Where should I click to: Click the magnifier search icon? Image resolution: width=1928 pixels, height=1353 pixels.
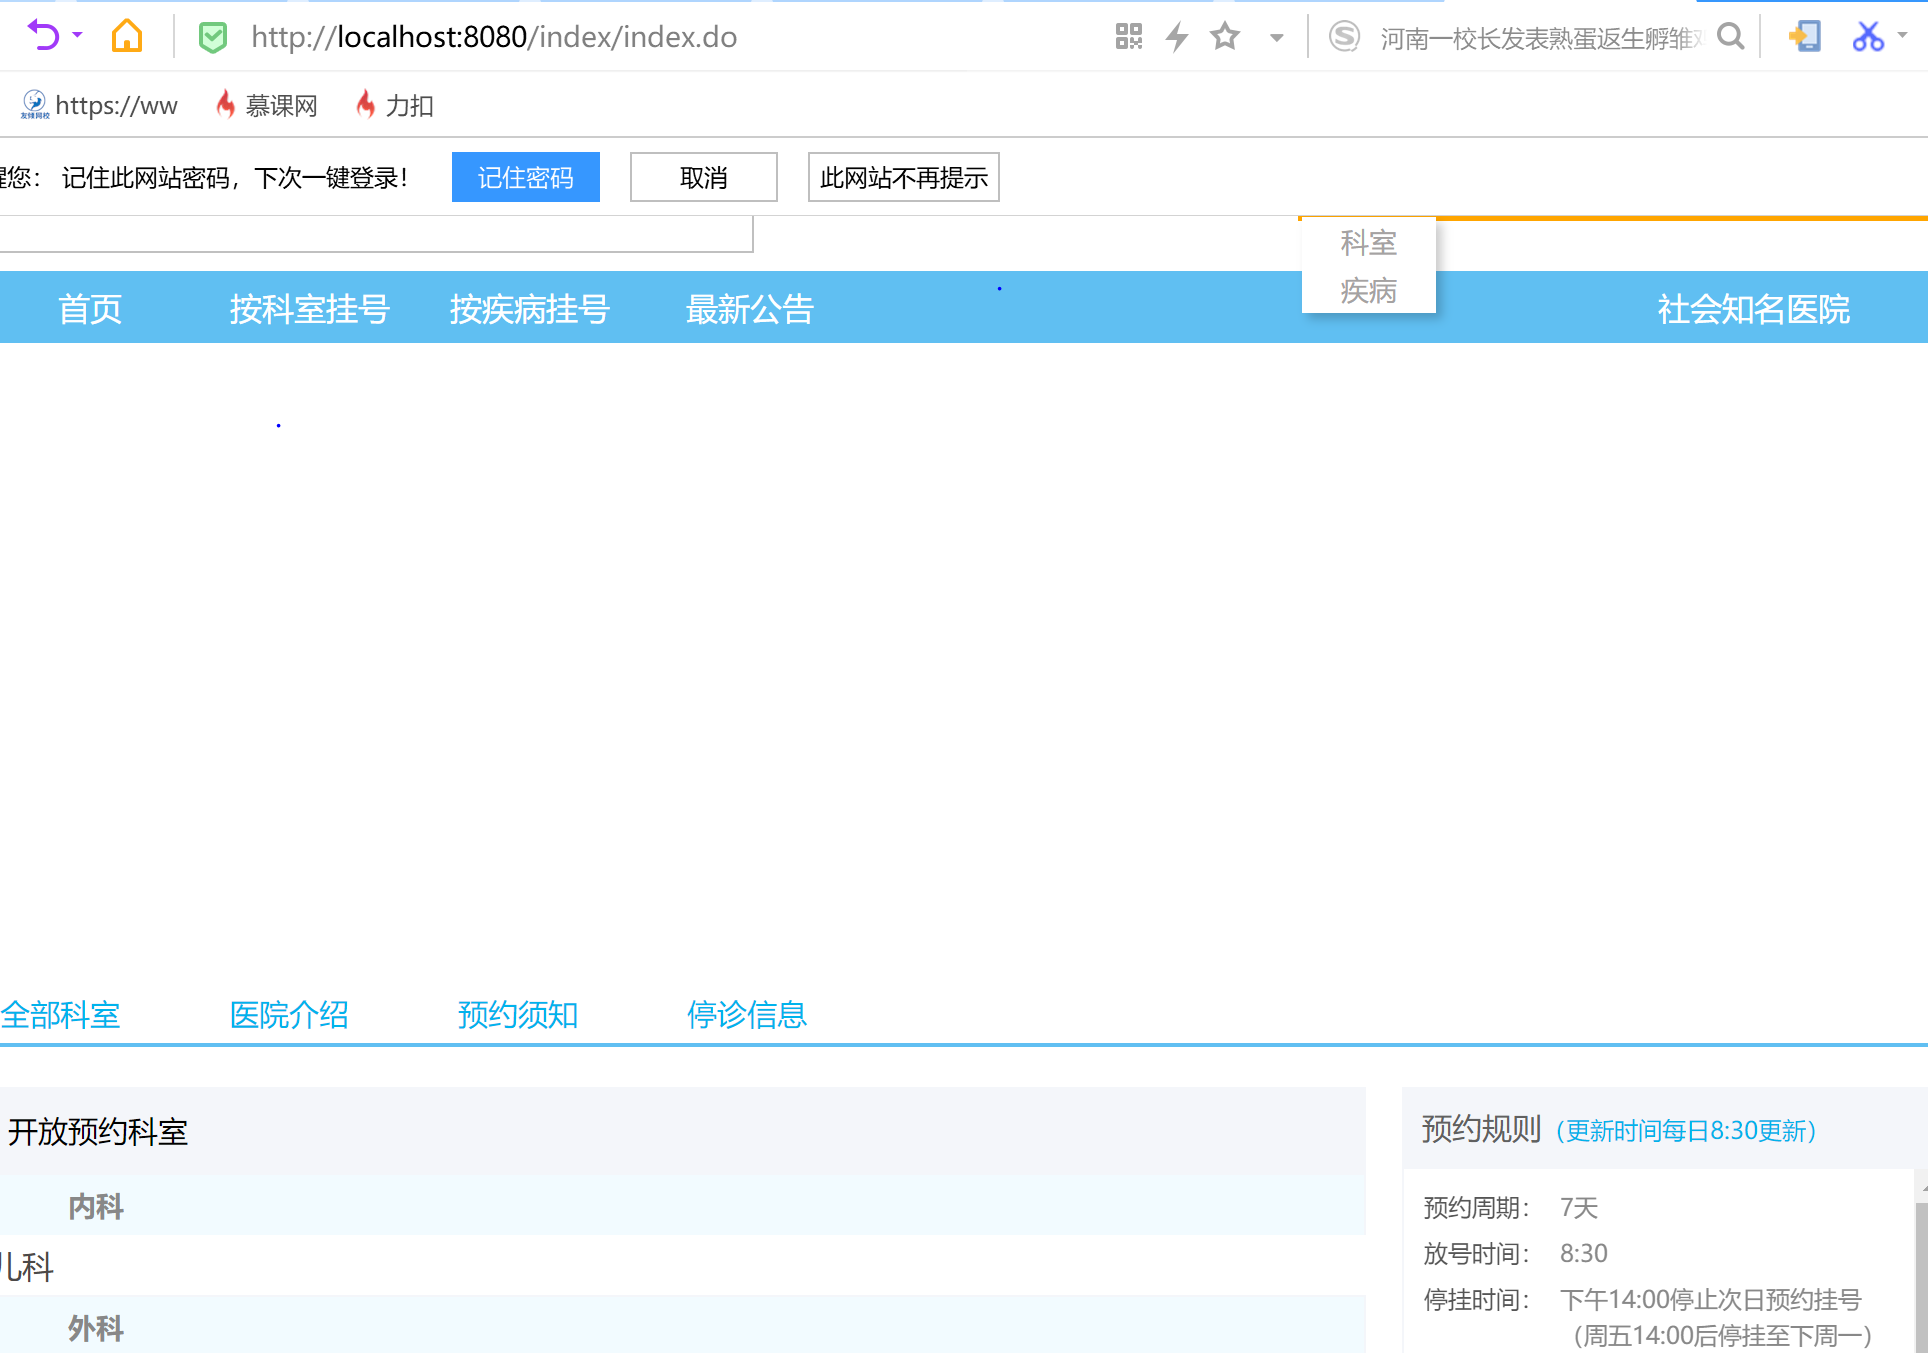(x=1731, y=37)
